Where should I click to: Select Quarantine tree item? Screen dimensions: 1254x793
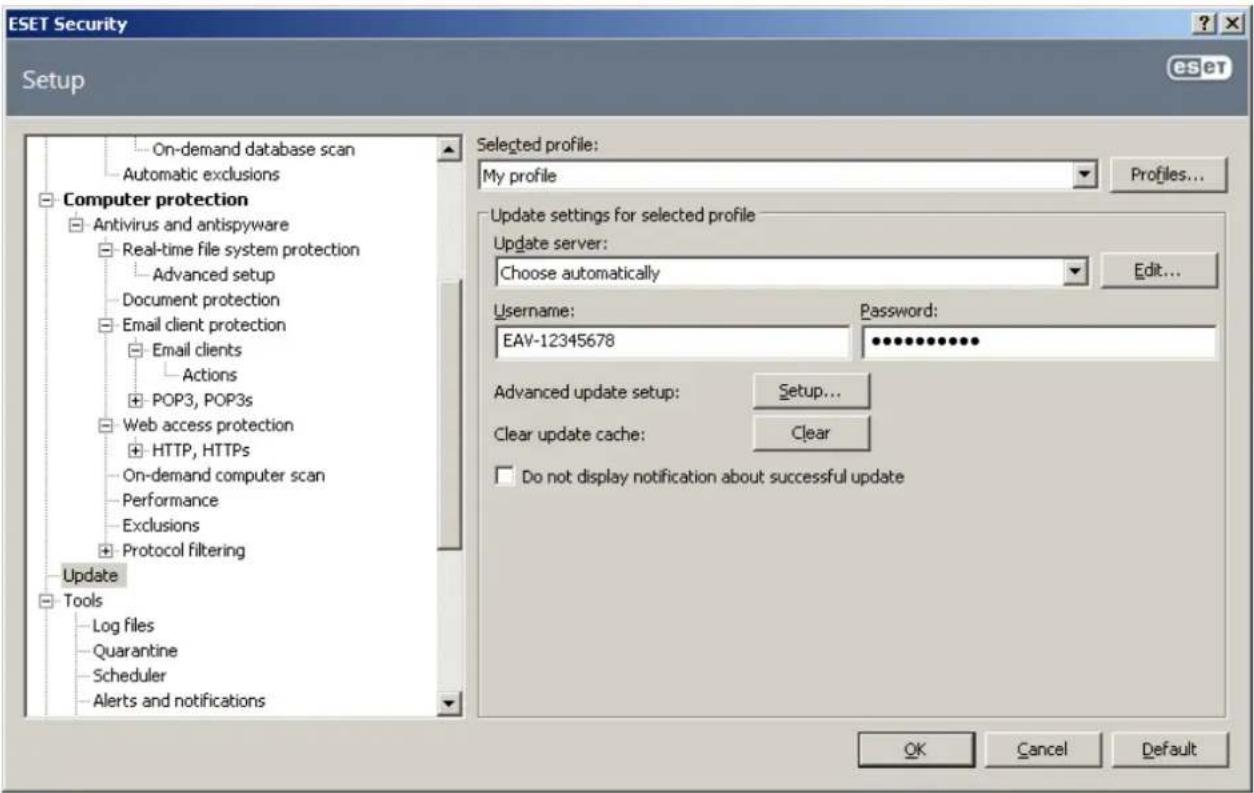point(135,651)
